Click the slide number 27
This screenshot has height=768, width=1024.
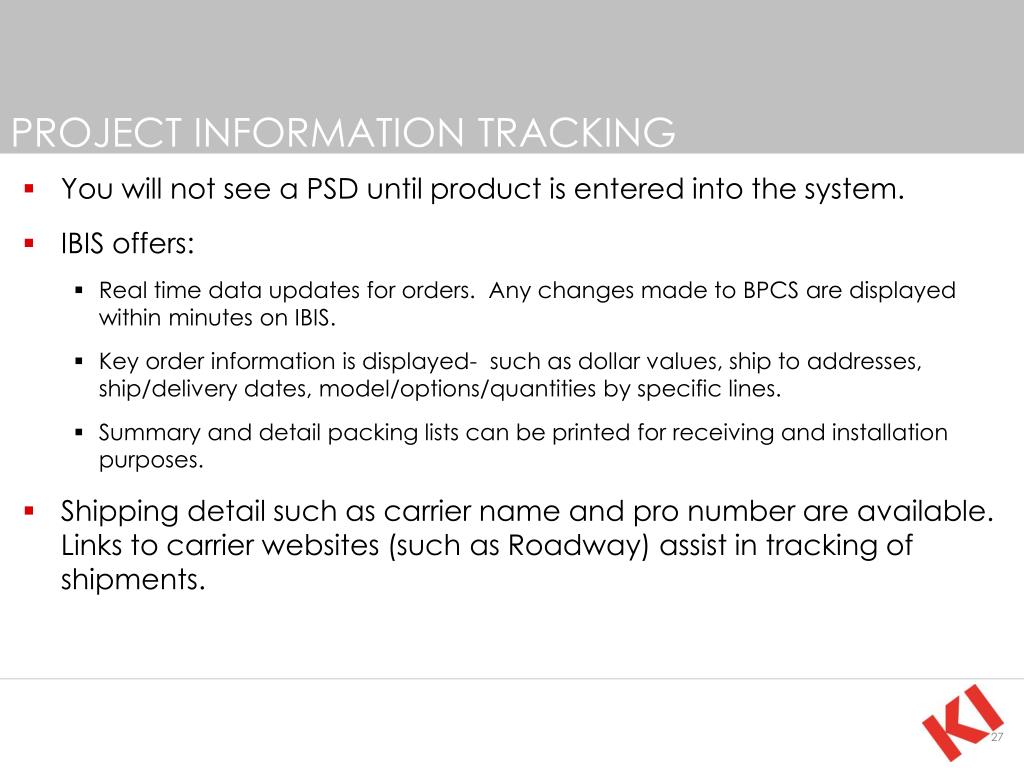click(x=997, y=737)
